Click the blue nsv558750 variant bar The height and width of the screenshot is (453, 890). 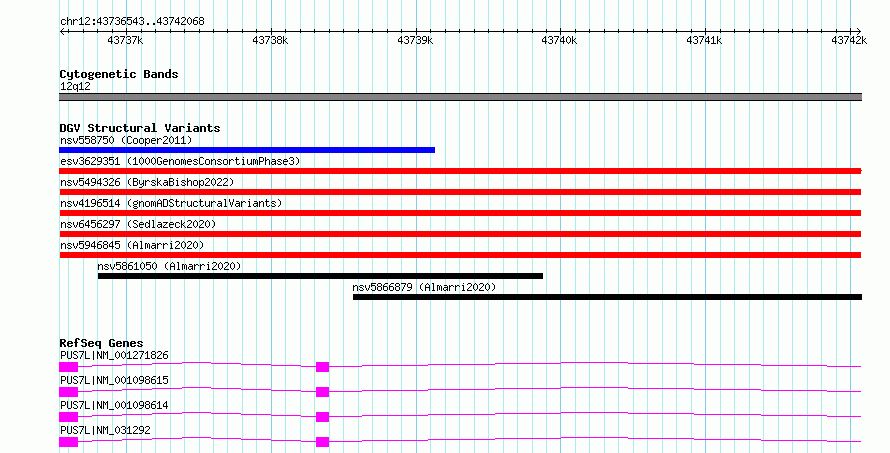coord(247,150)
